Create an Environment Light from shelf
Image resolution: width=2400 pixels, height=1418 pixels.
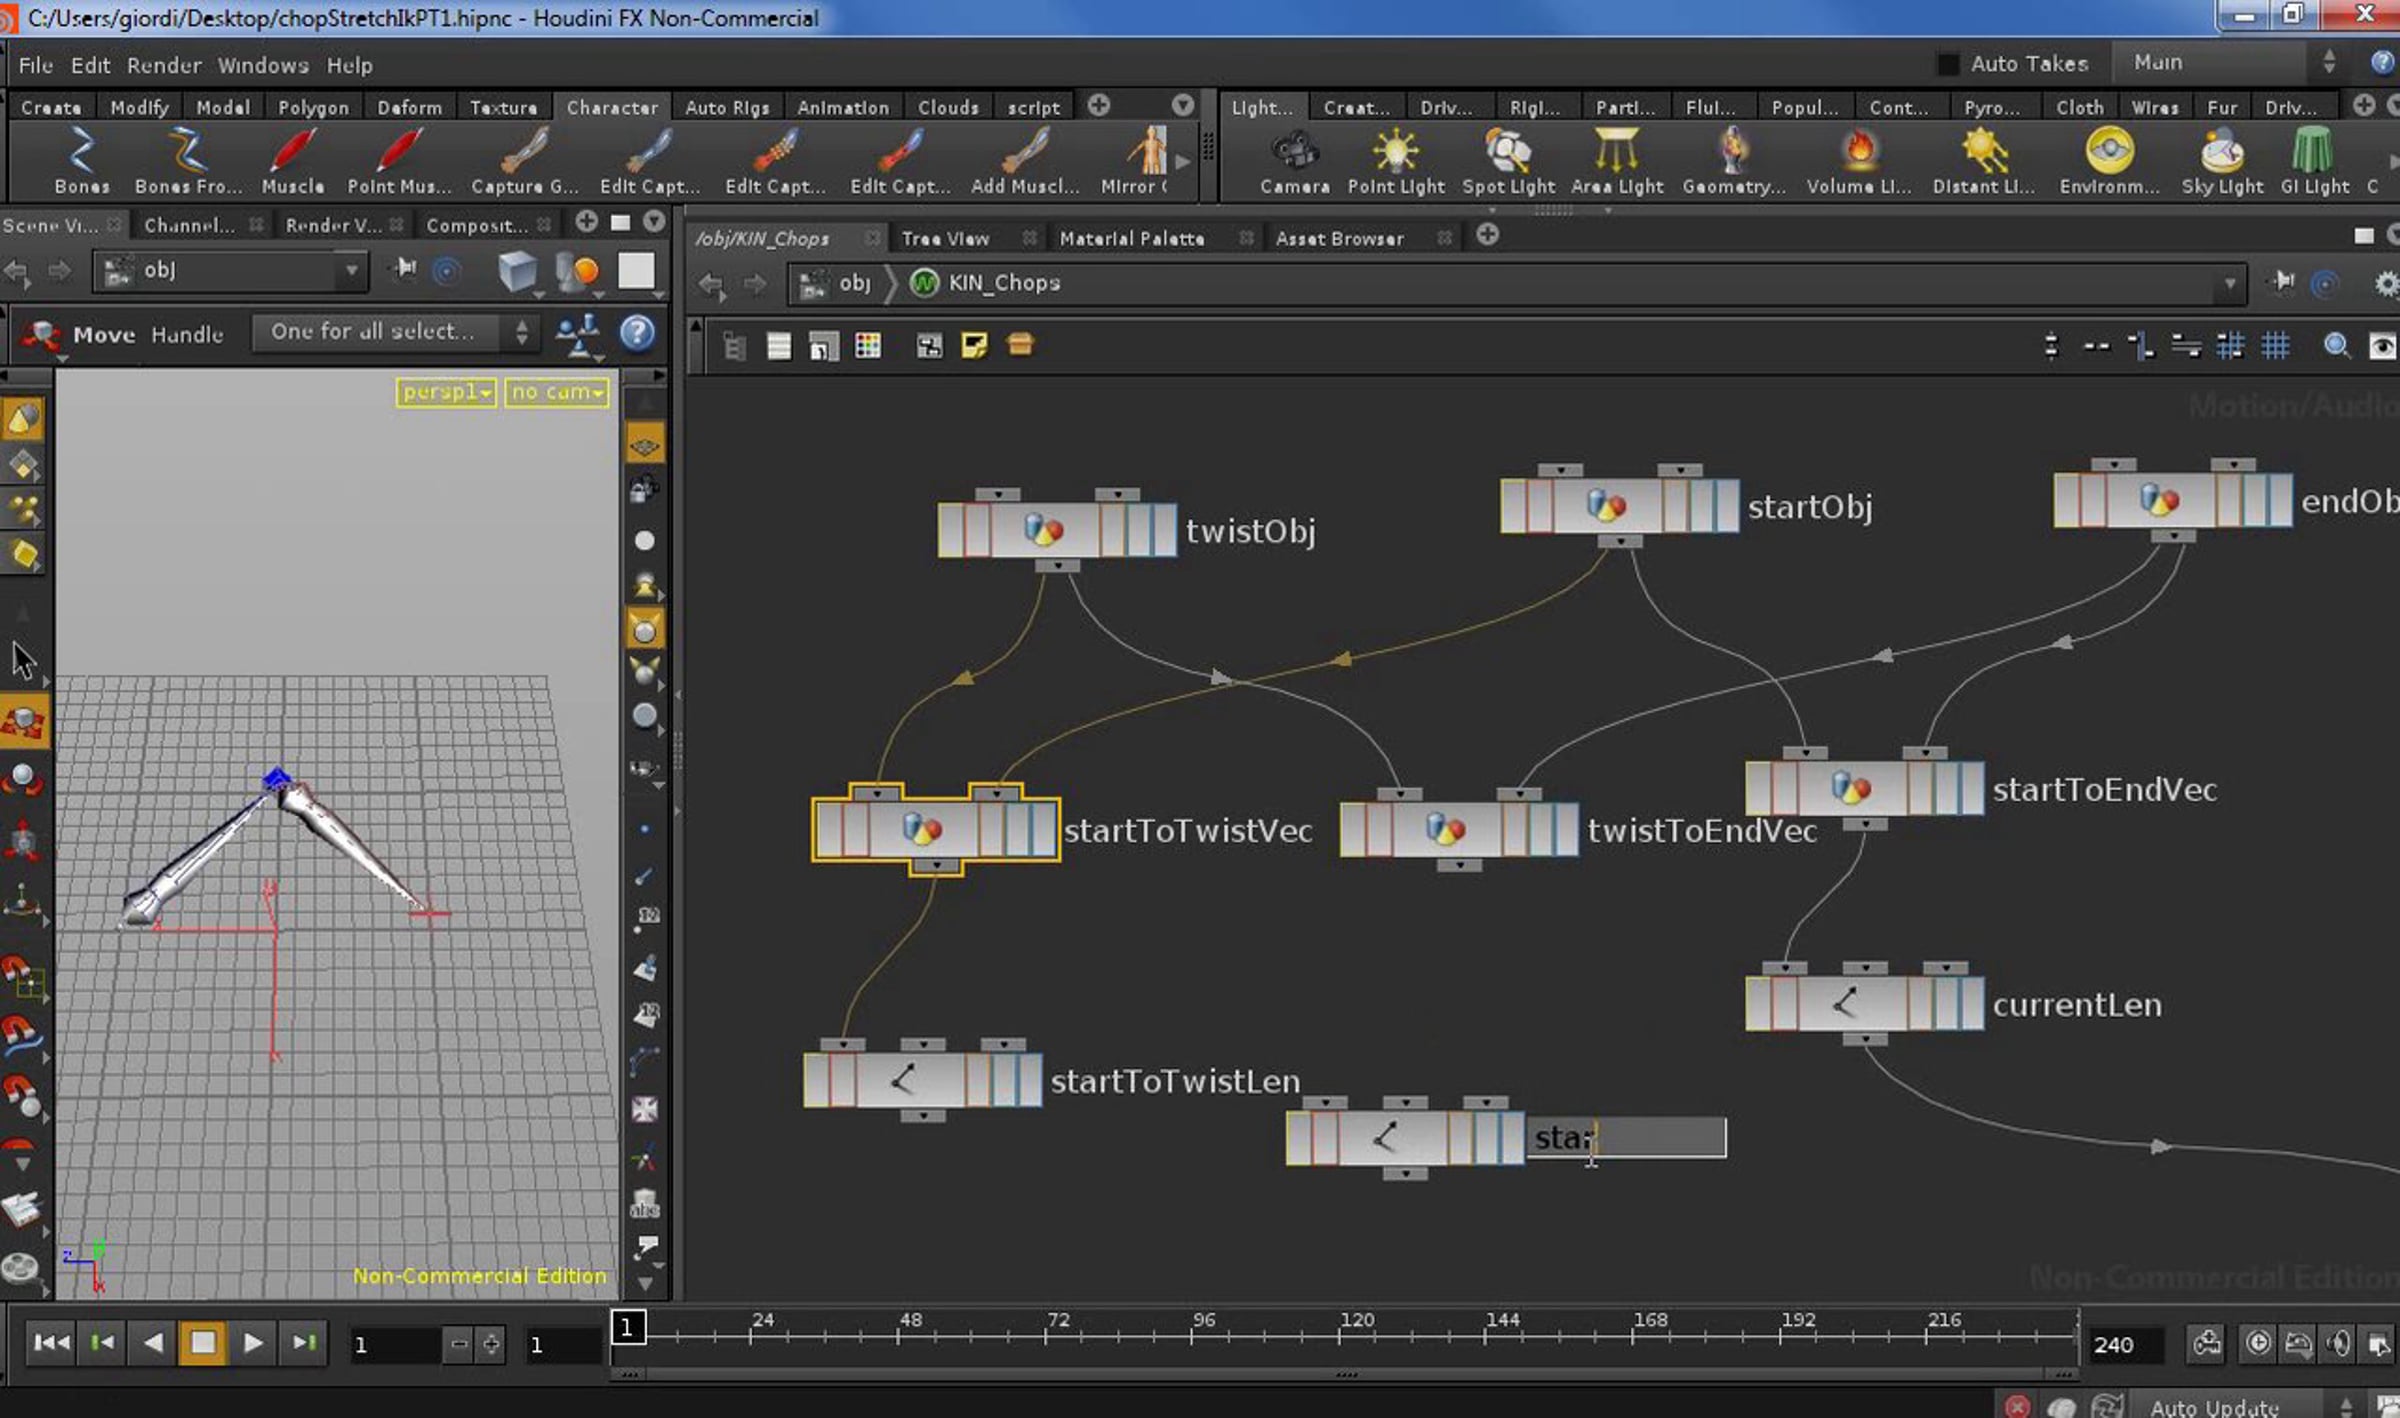pos(2109,162)
